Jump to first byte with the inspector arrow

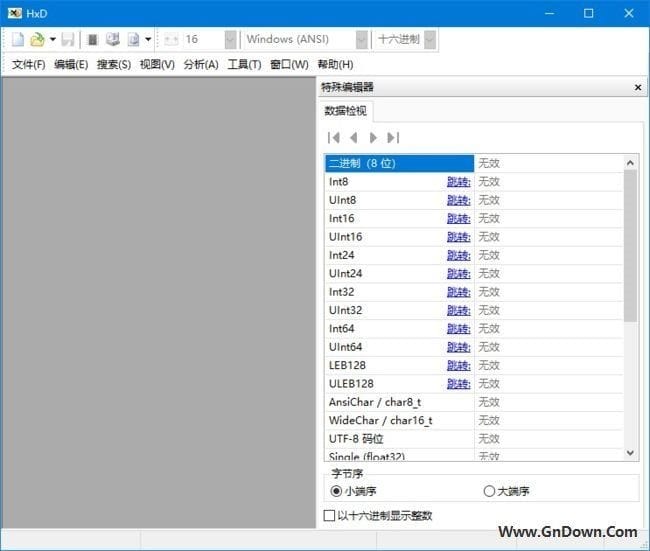[x=334, y=138]
